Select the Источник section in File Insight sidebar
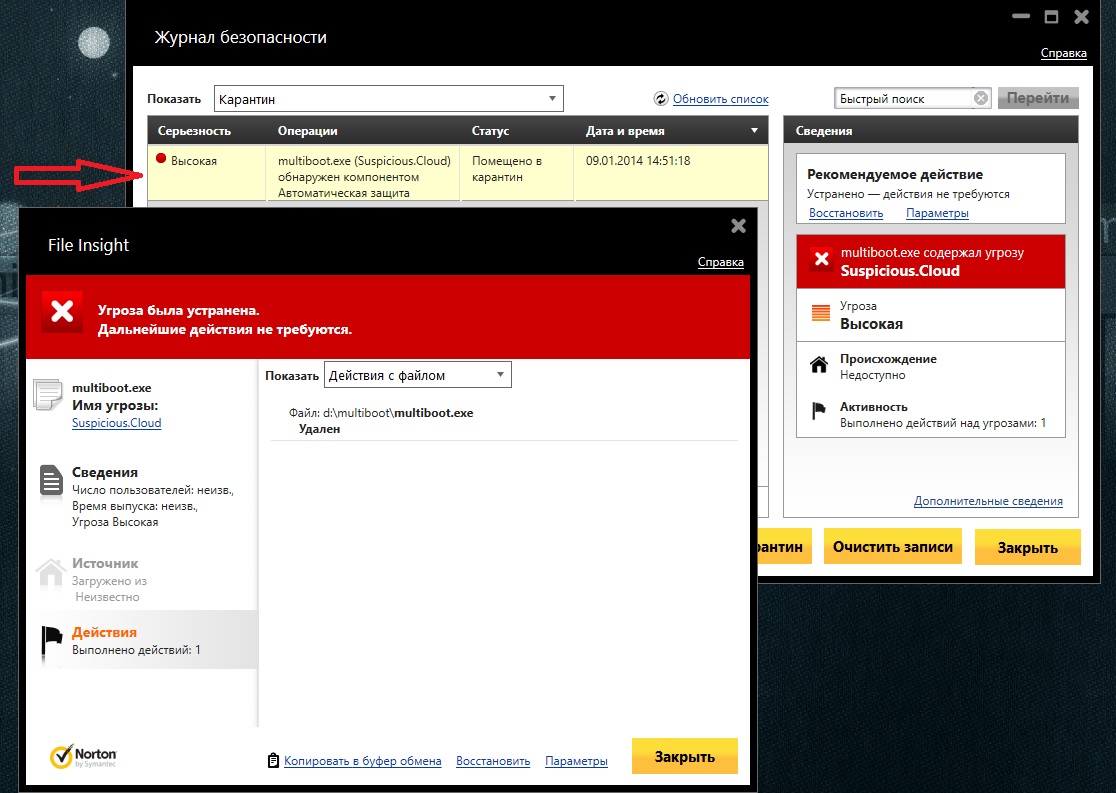 [141, 579]
